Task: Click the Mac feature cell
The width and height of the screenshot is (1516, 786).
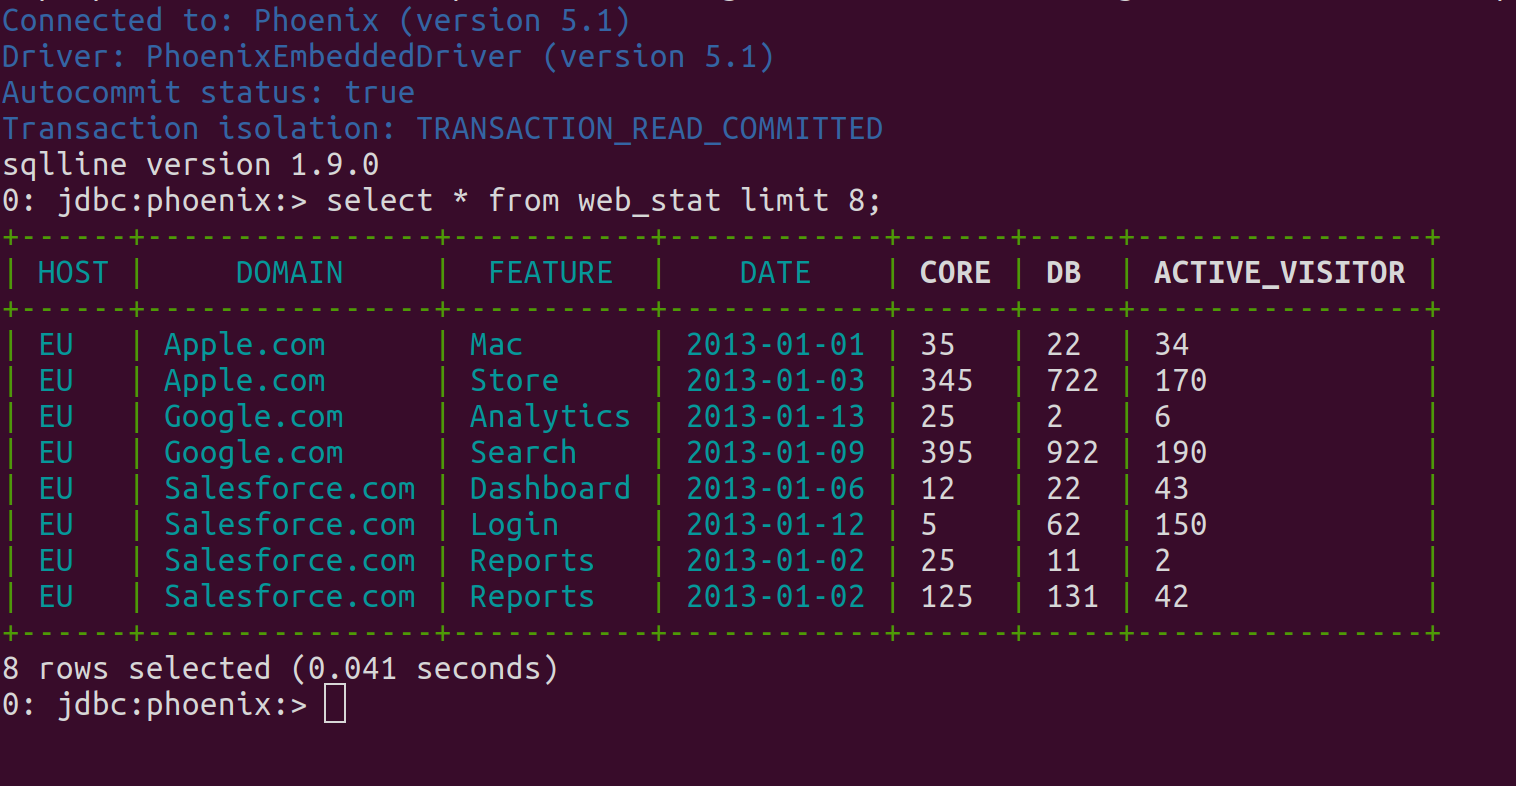Action: [x=496, y=345]
